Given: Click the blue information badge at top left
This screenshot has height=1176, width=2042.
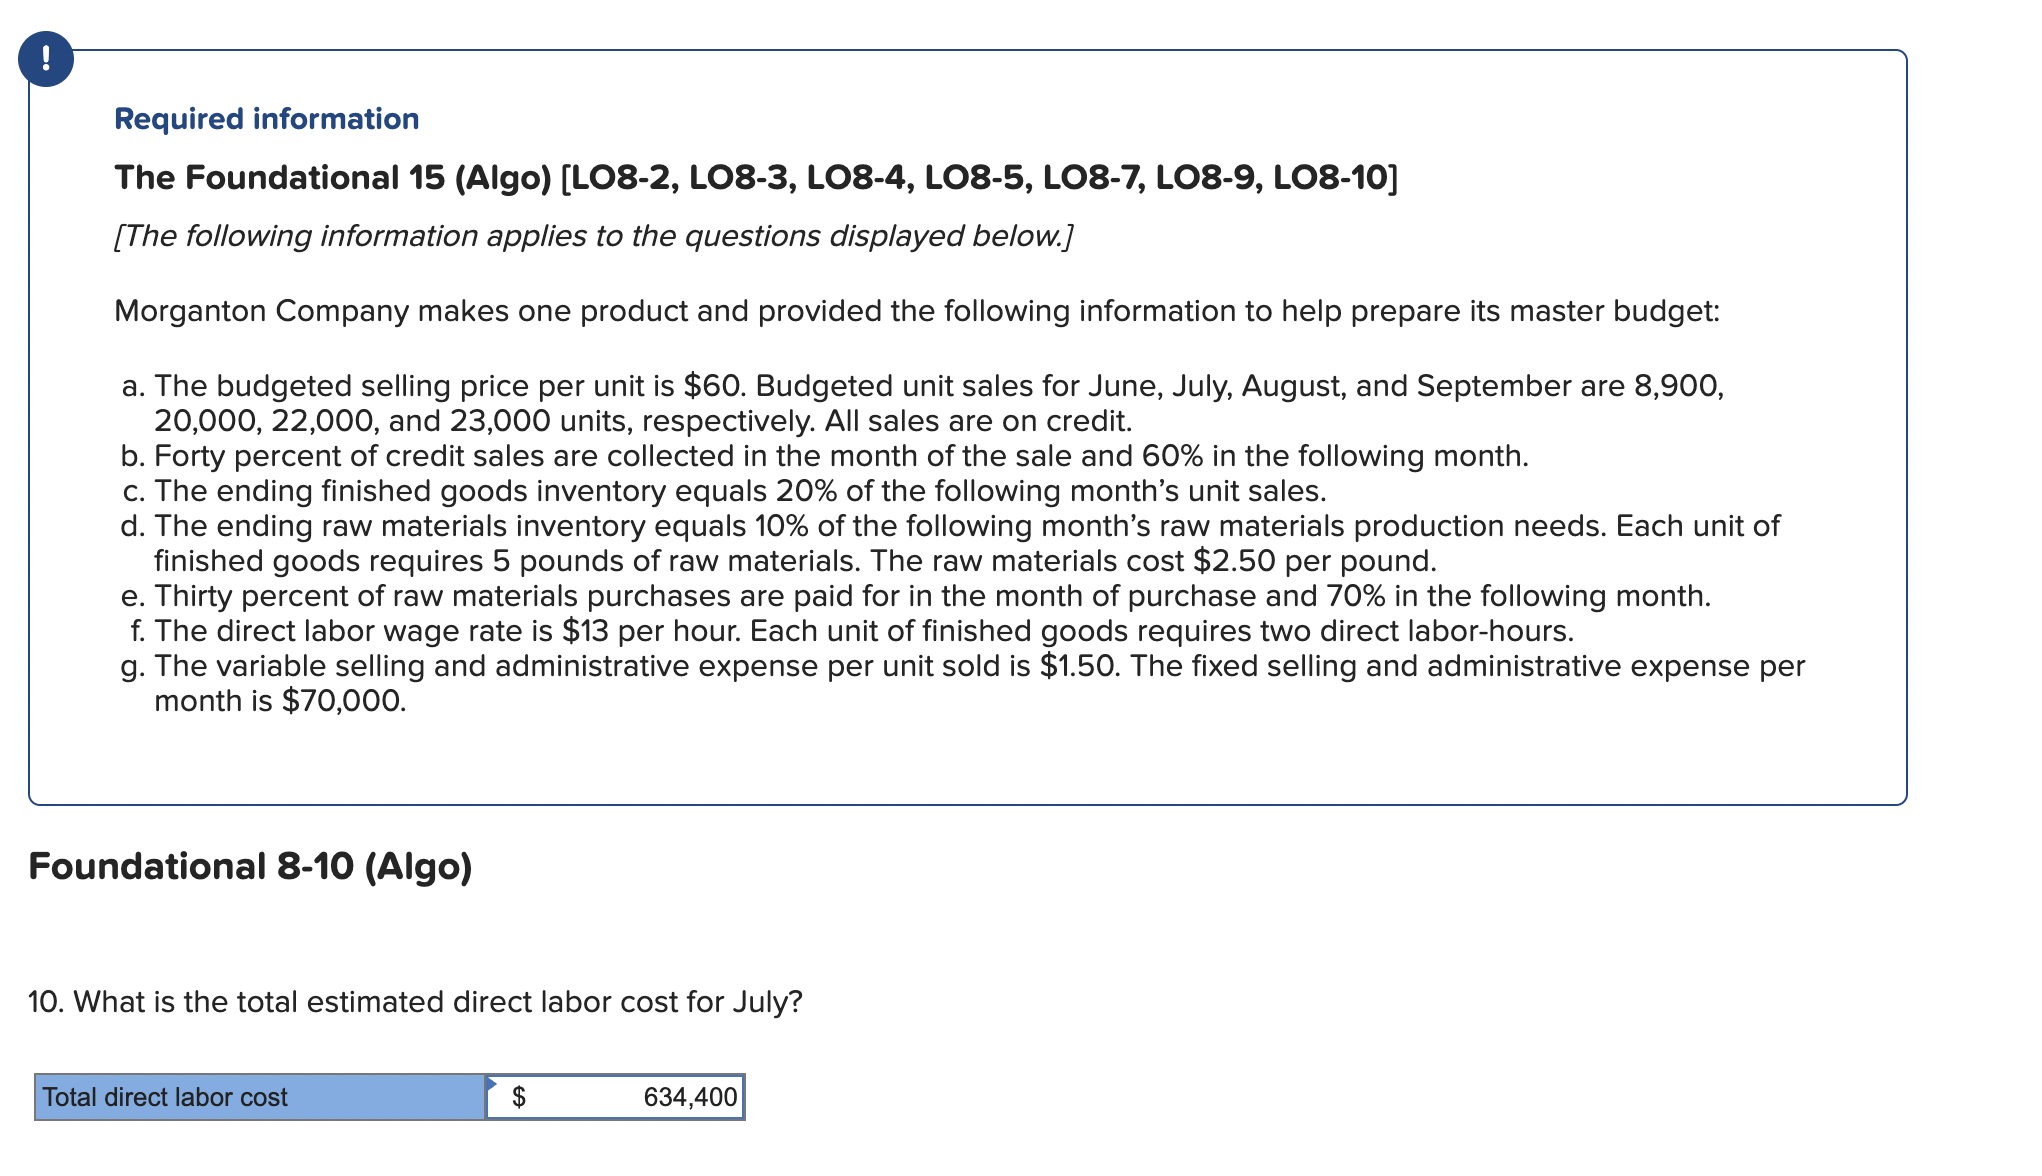Looking at the screenshot, I should pos(47,60).
